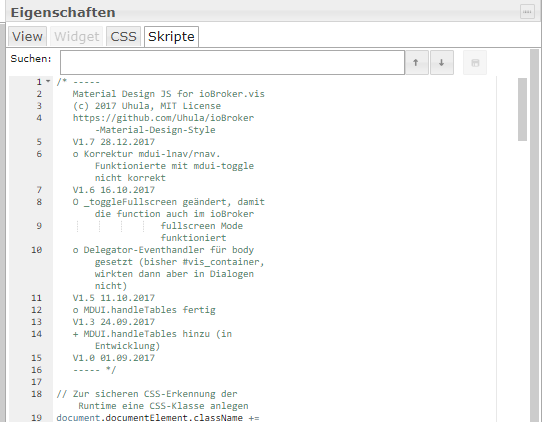
Task: Find previous match with up arrow
Action: click(416, 63)
